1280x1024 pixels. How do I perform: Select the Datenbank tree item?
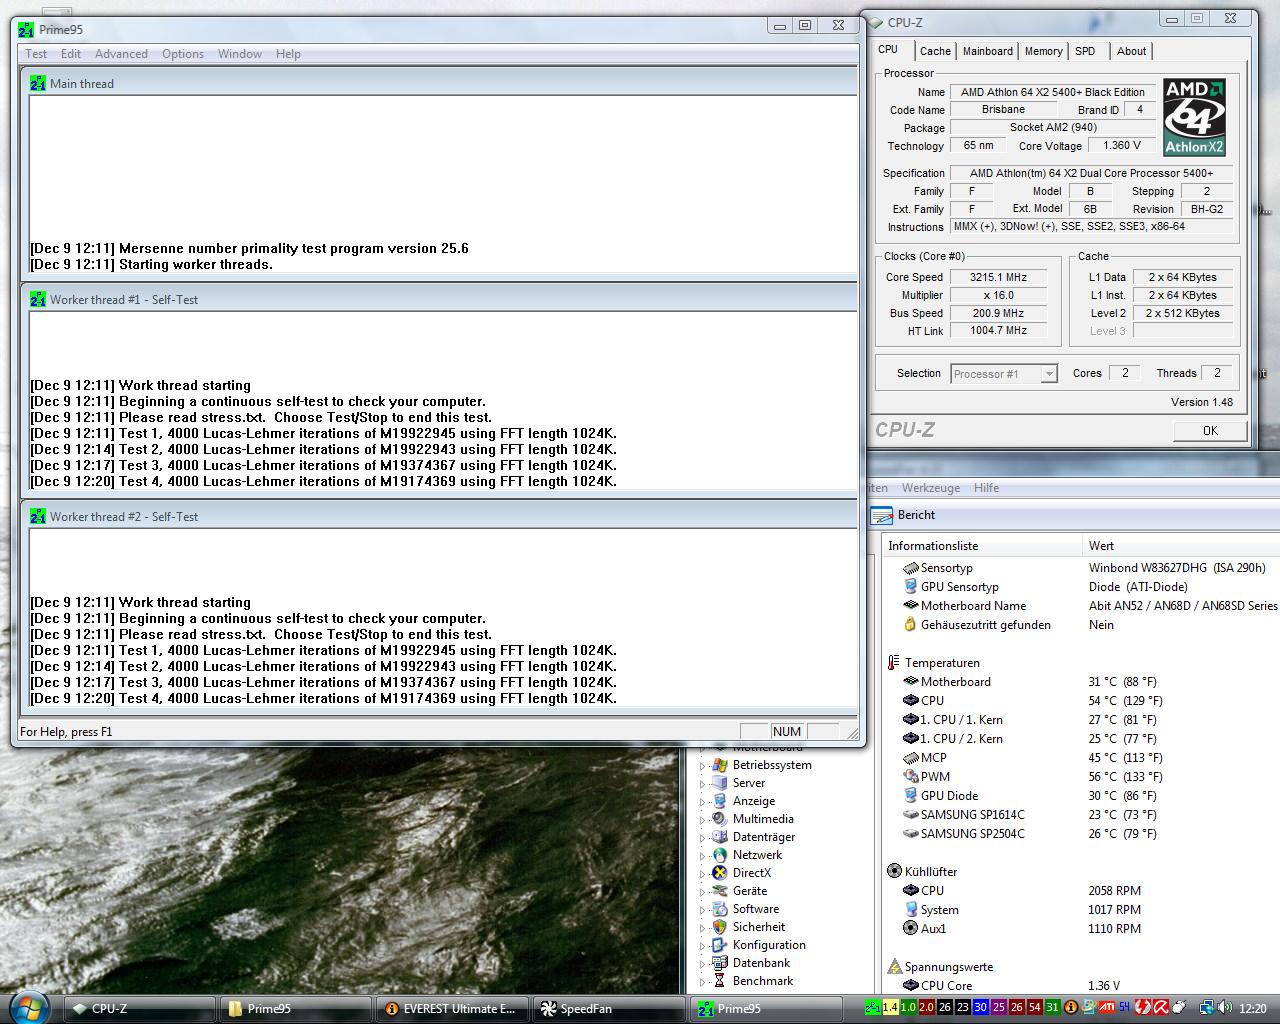click(761, 963)
